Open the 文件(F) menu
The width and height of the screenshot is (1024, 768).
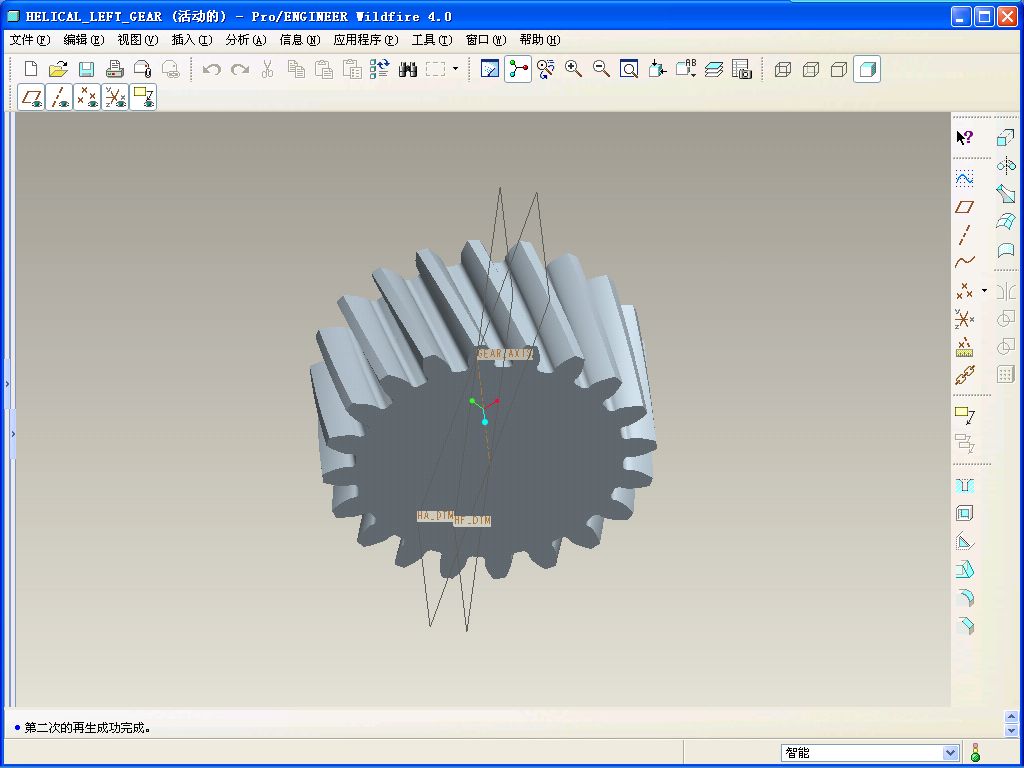[x=30, y=40]
